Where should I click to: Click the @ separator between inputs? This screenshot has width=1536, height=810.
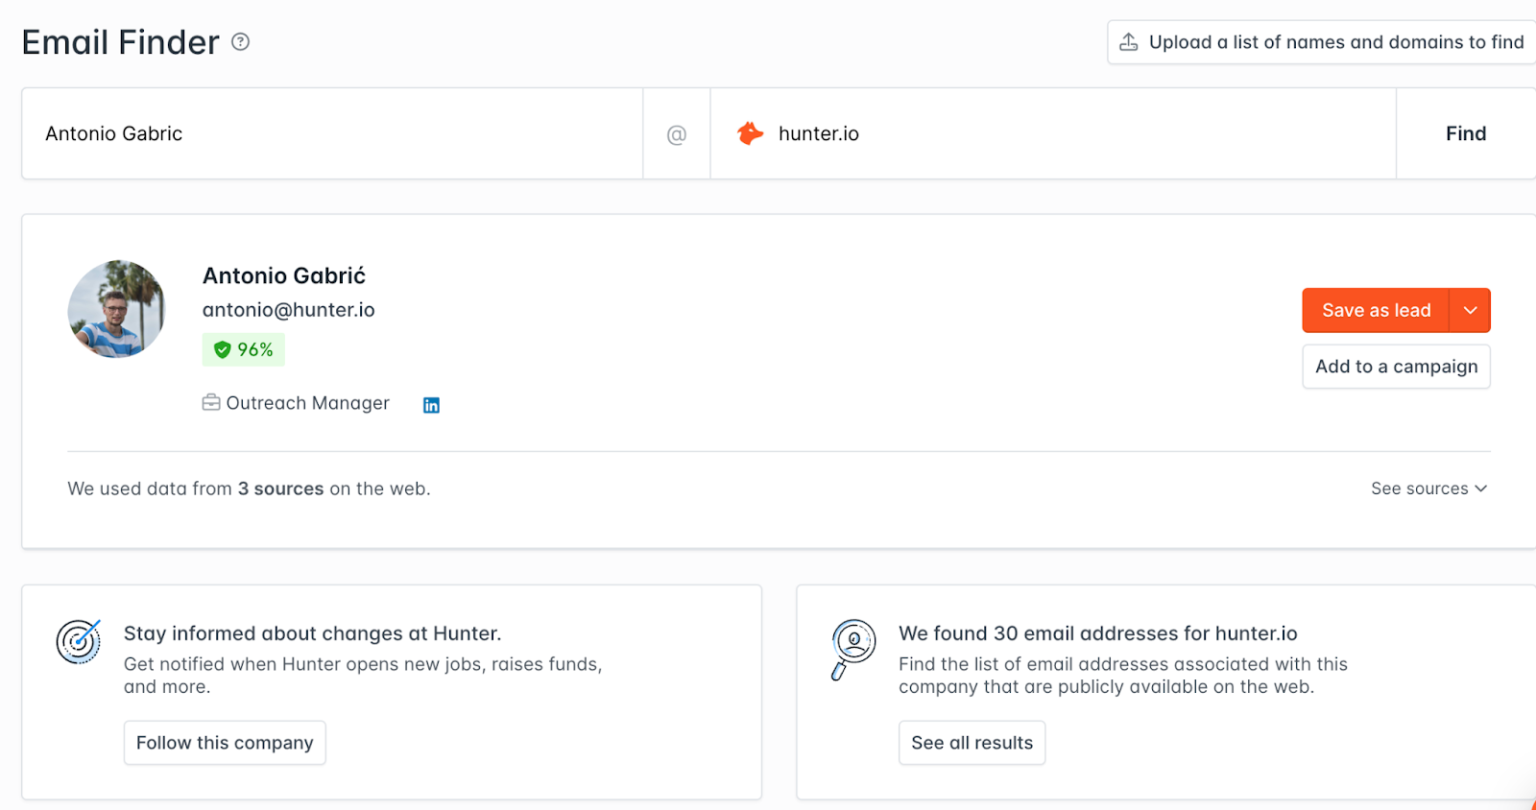677,132
